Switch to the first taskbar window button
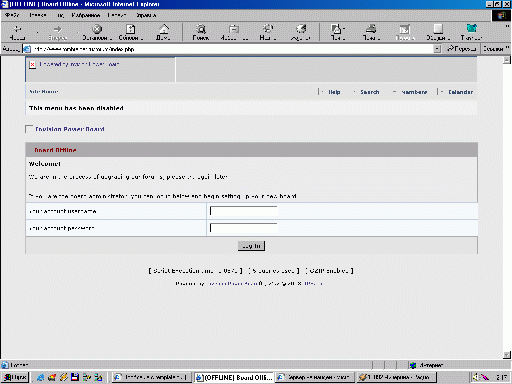The width and height of the screenshot is (512, 384). coord(151,377)
